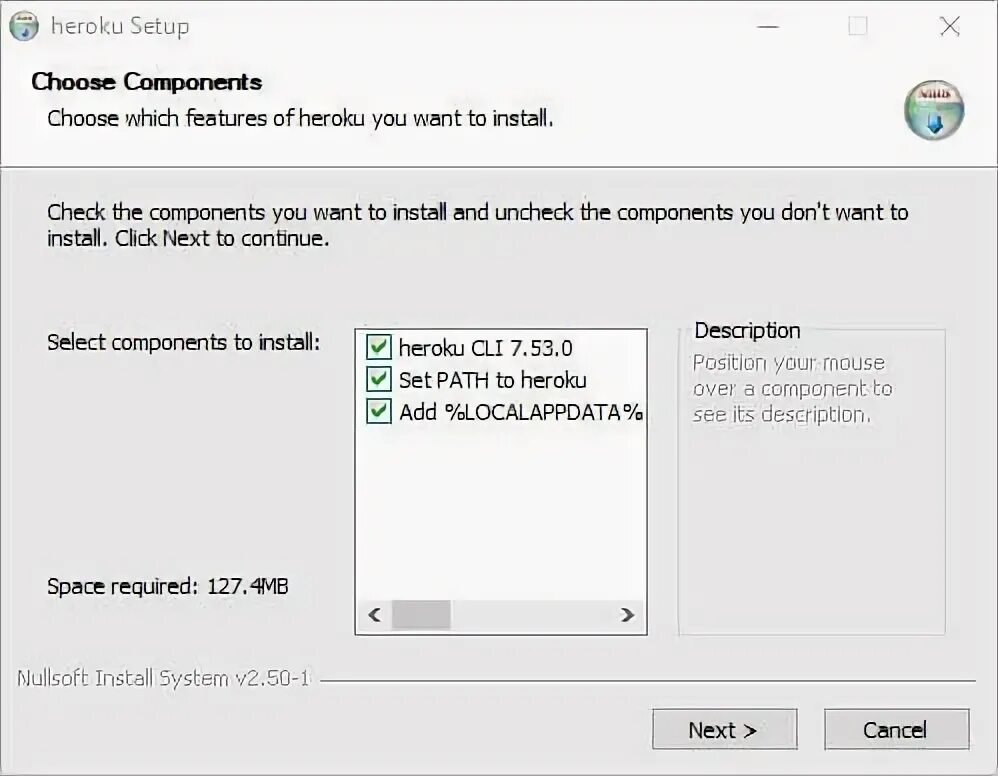Minimize the heroku Setup window
Screen dimensions: 998x776
pyautogui.click(x=766, y=27)
